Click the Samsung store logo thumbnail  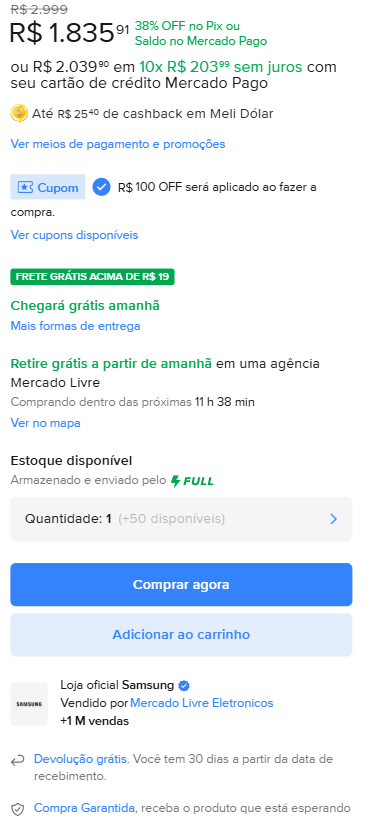coord(29,704)
